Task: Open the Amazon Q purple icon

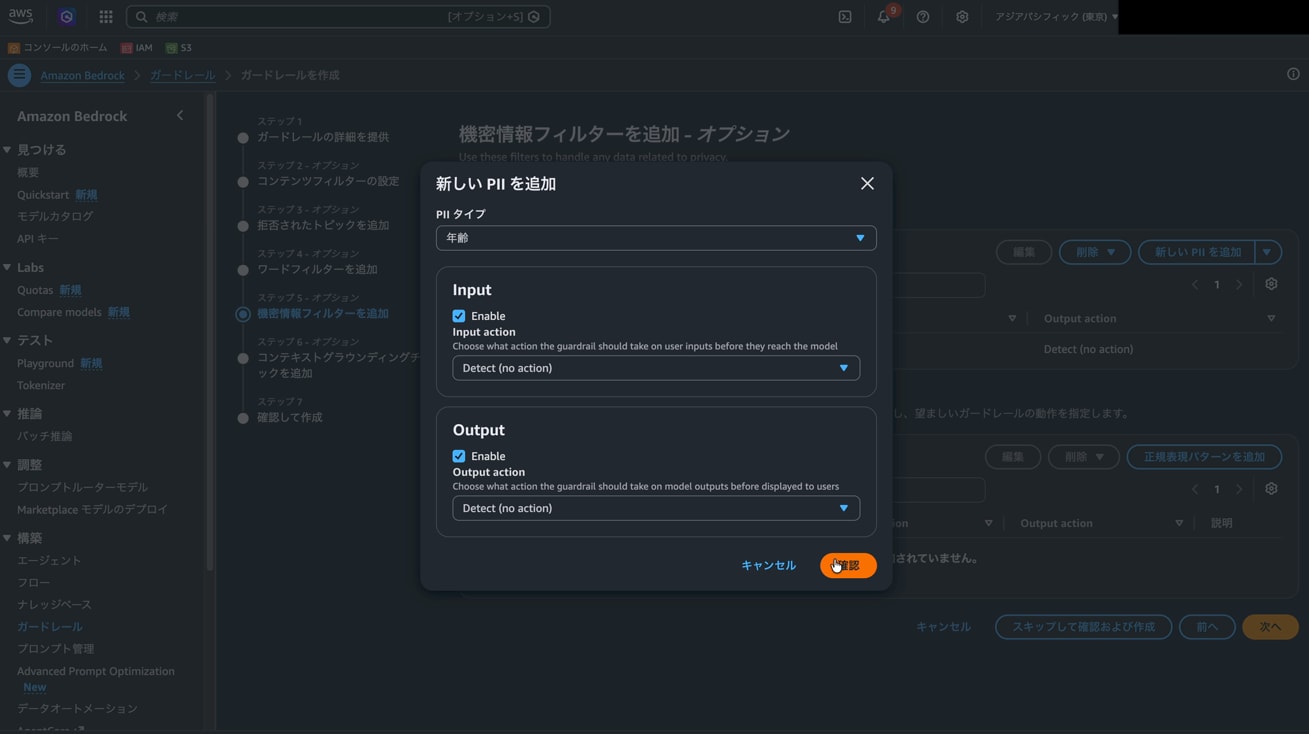Action: pyautogui.click(x=66, y=17)
